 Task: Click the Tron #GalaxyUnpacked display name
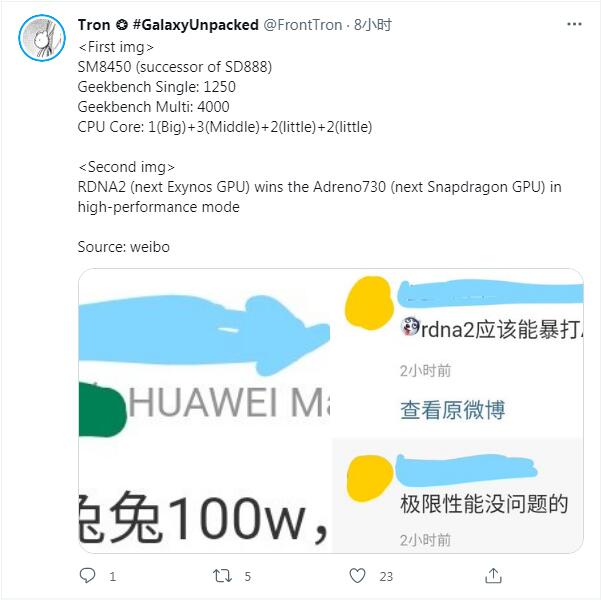click(x=168, y=25)
